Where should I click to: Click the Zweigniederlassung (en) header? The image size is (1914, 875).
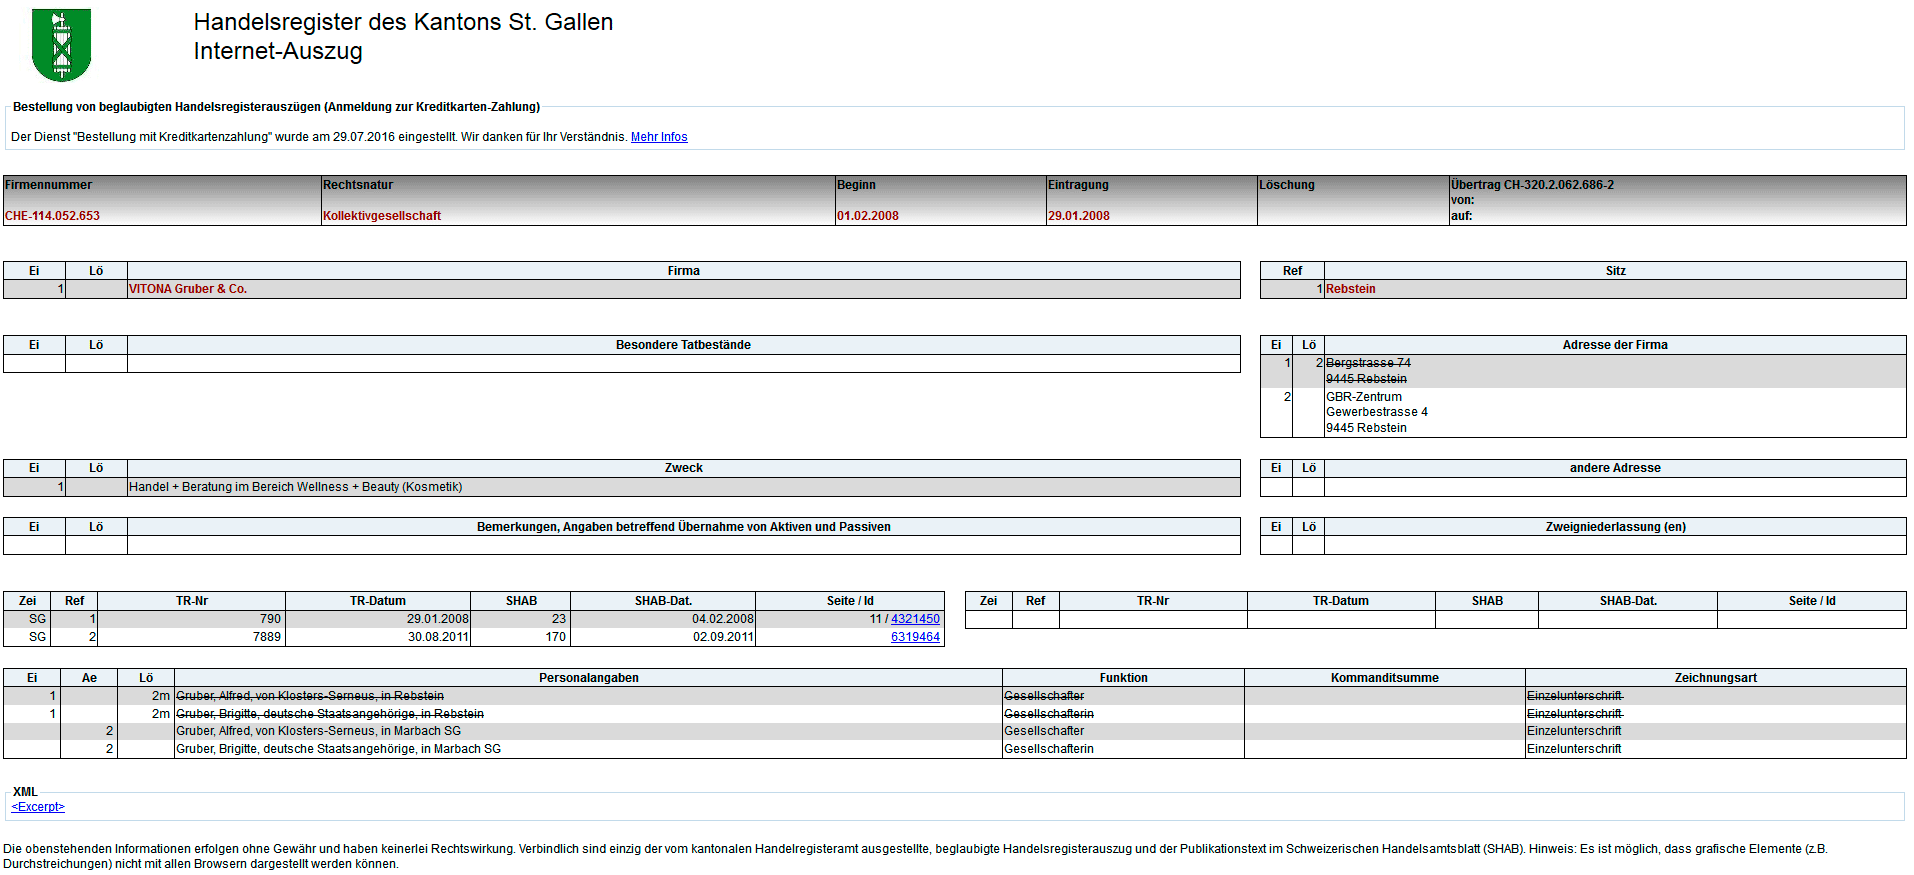1616,527
